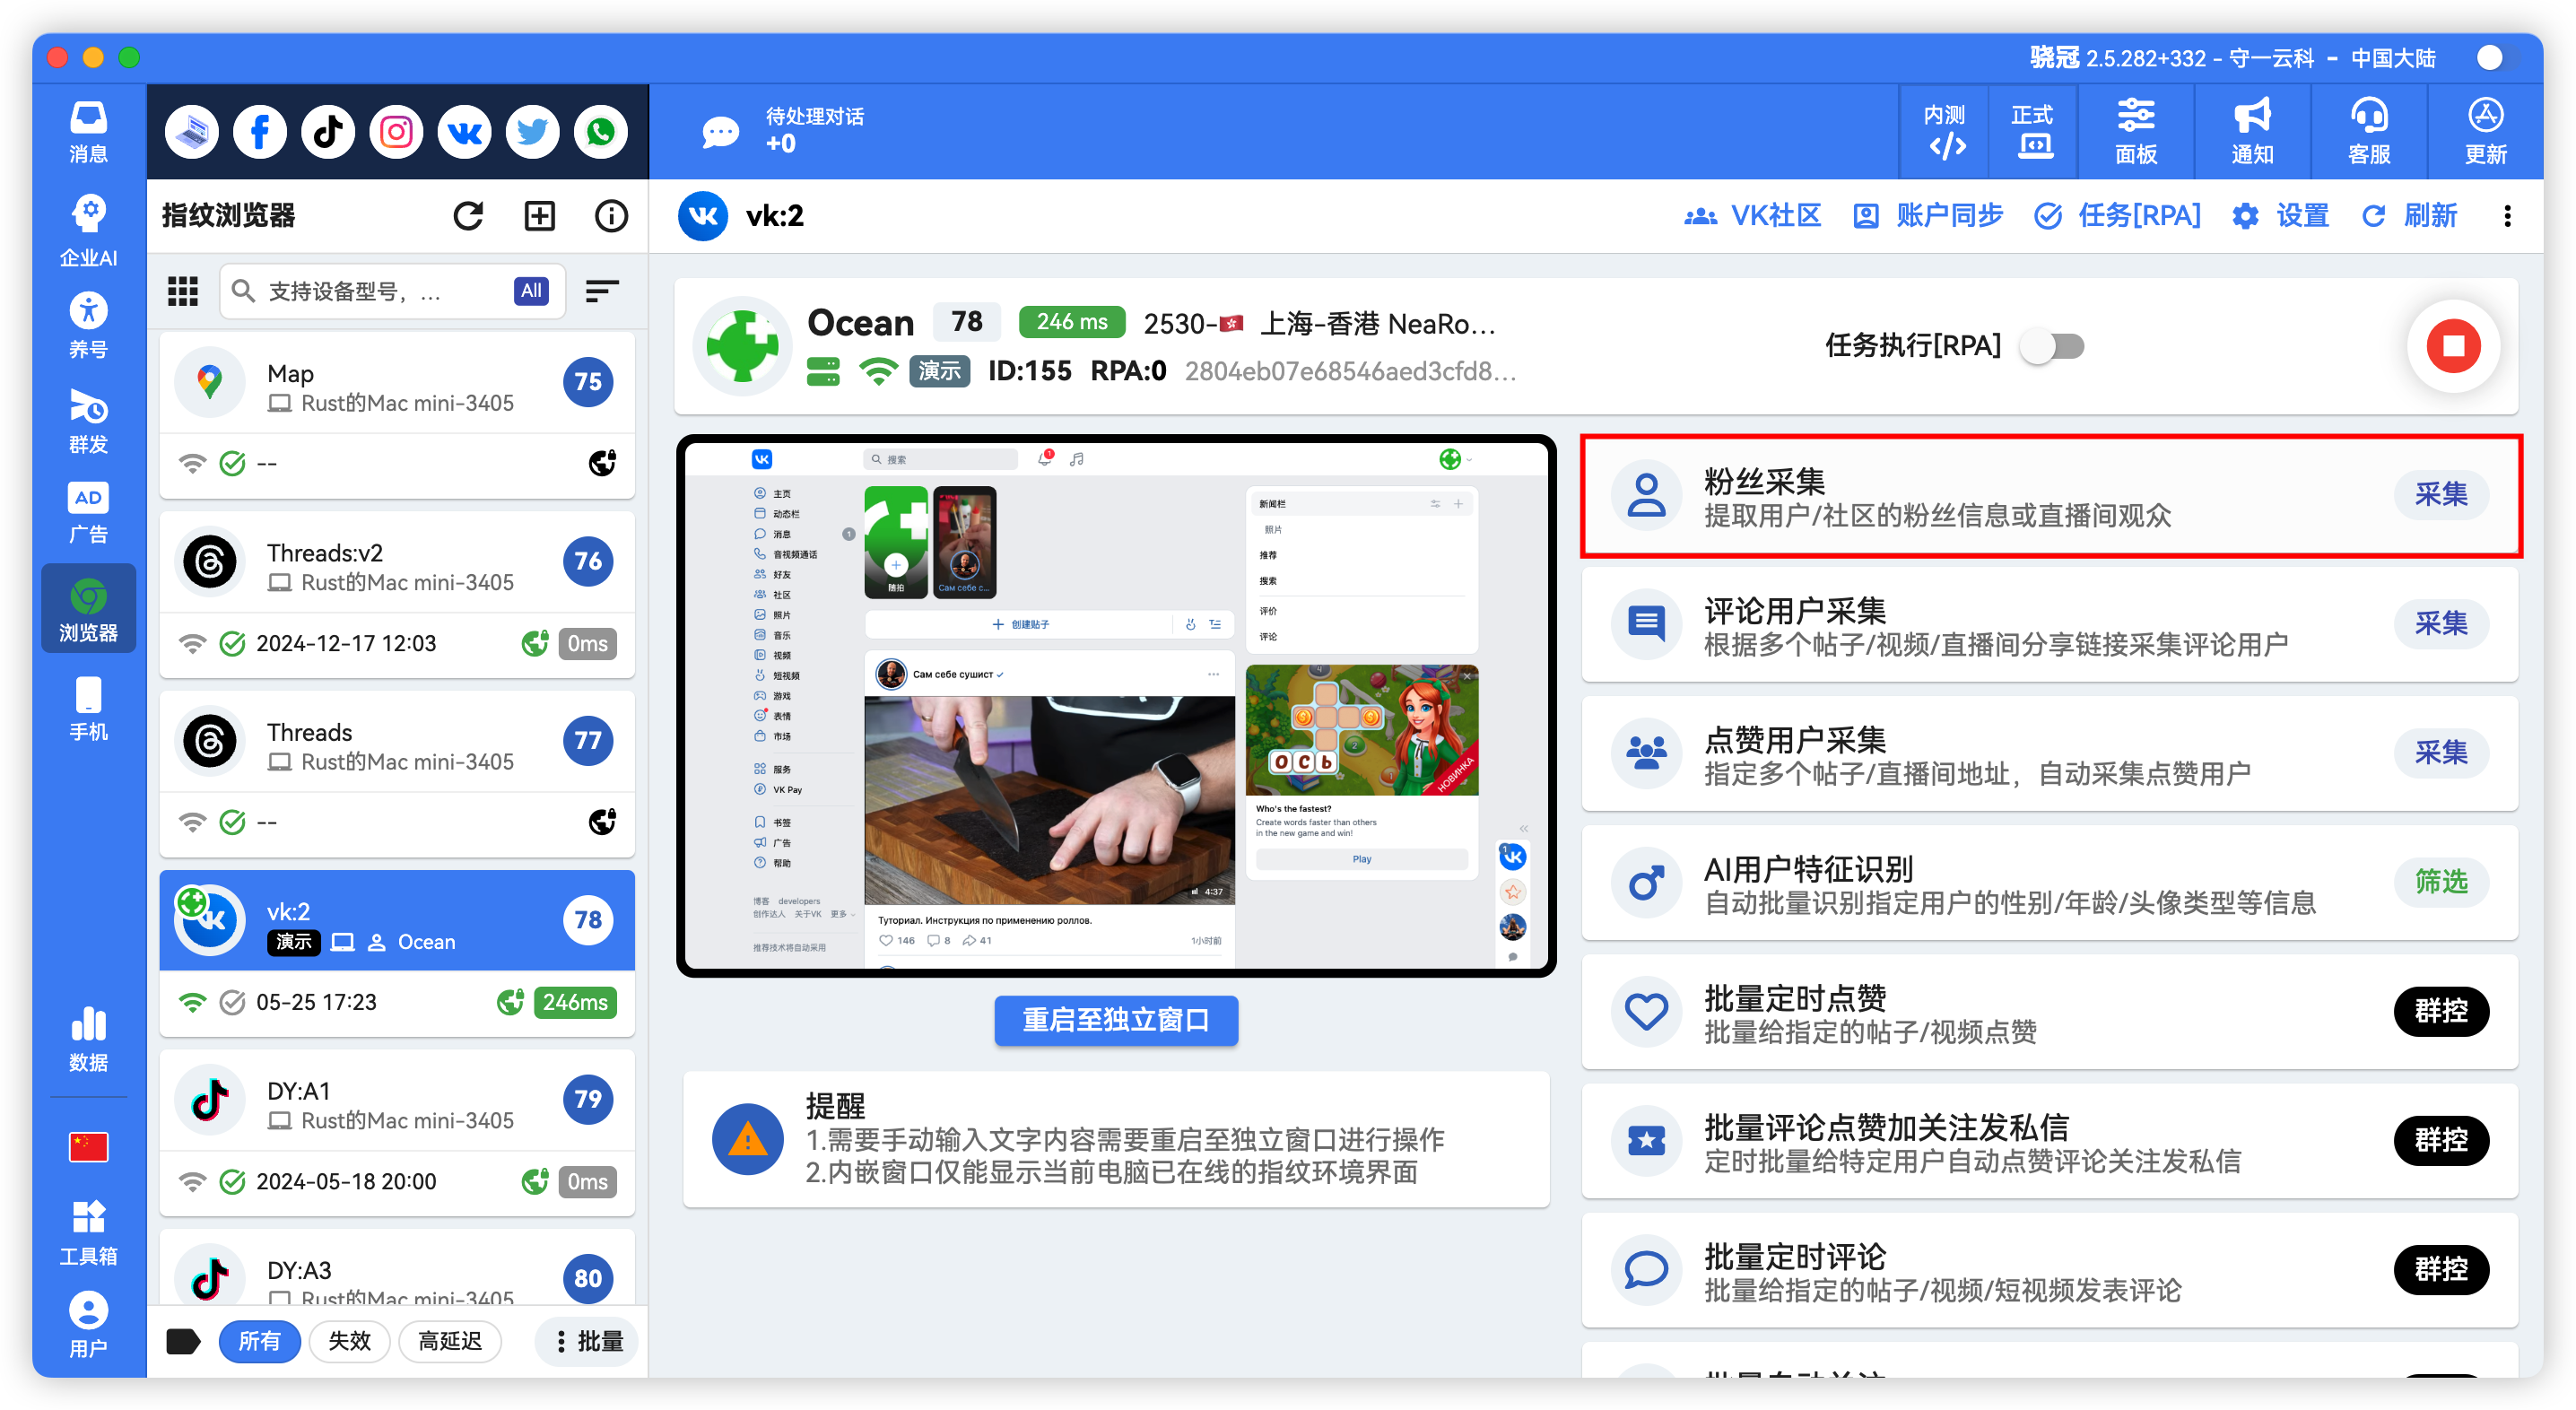Screen dimensions: 2576x1410
Task: Refresh the 指纹浏览器 profile list
Action: click(x=468, y=215)
